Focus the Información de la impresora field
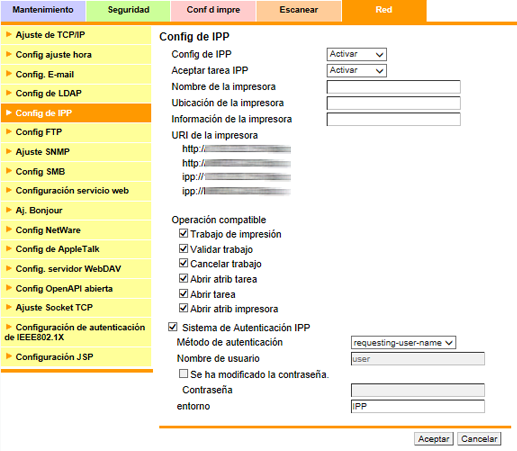The width and height of the screenshot is (517, 451). 394,119
